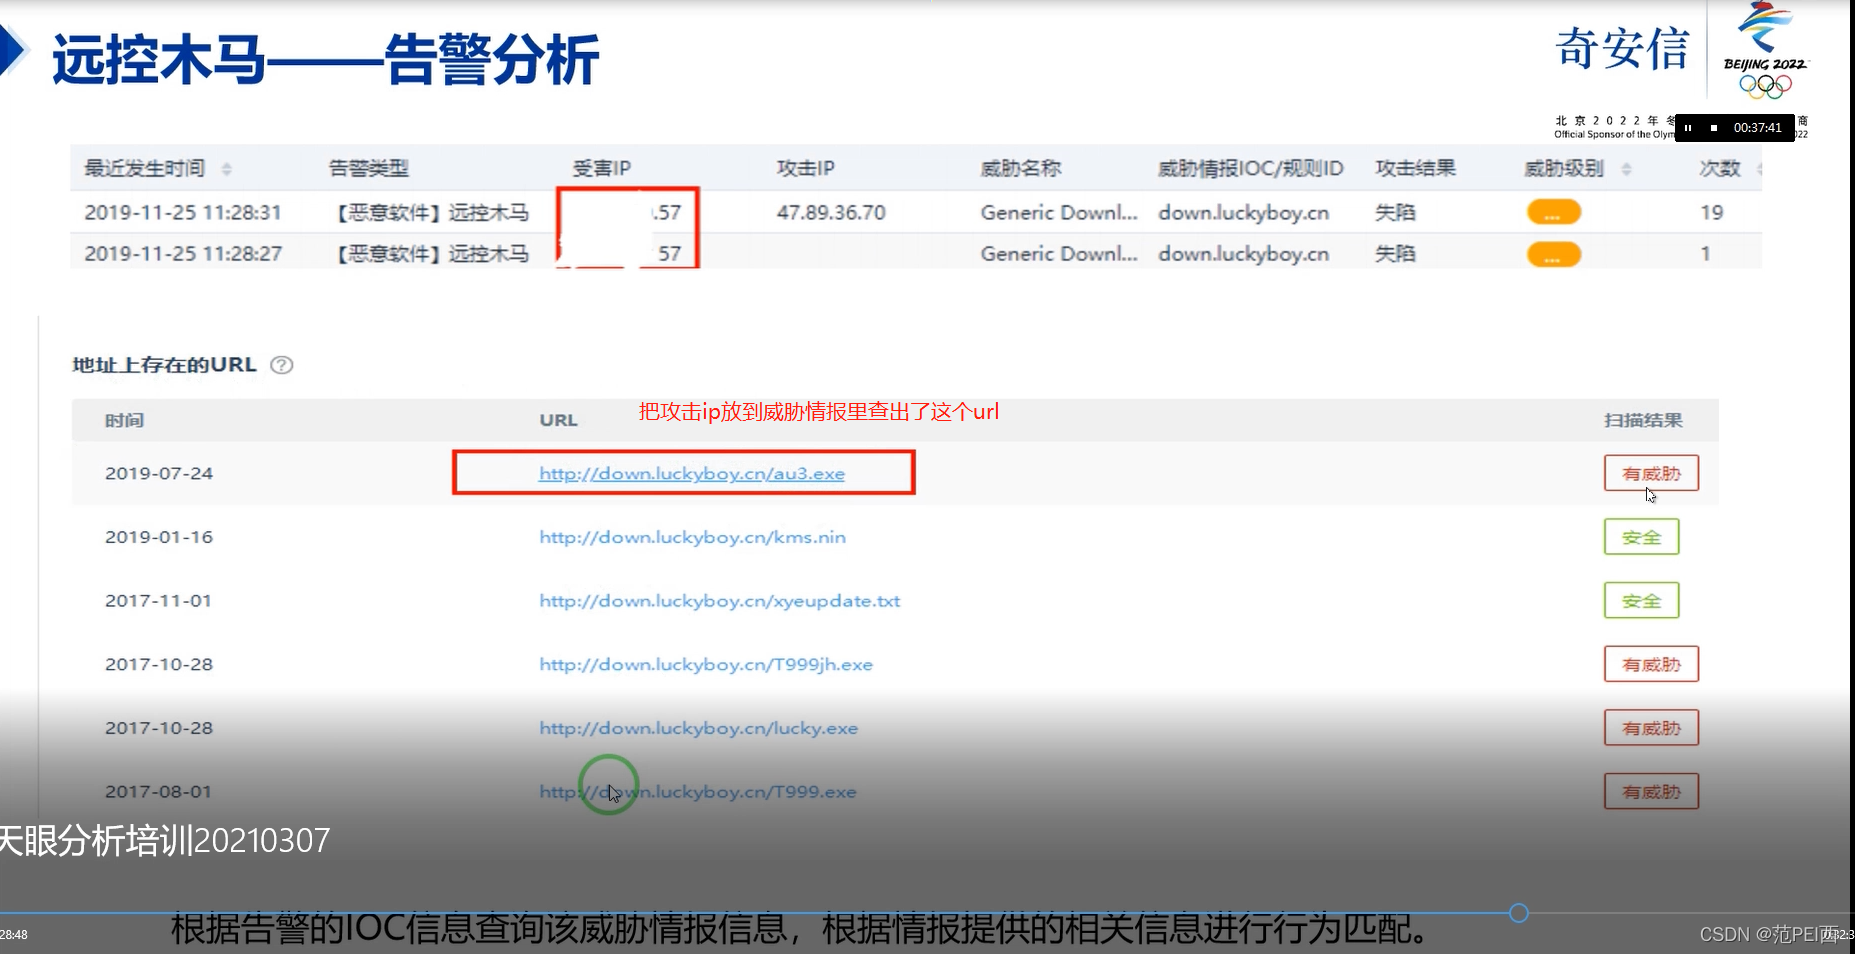The image size is (1855, 954).
Task: Click date 2019-01-16 in URL table
Action: 159,537
